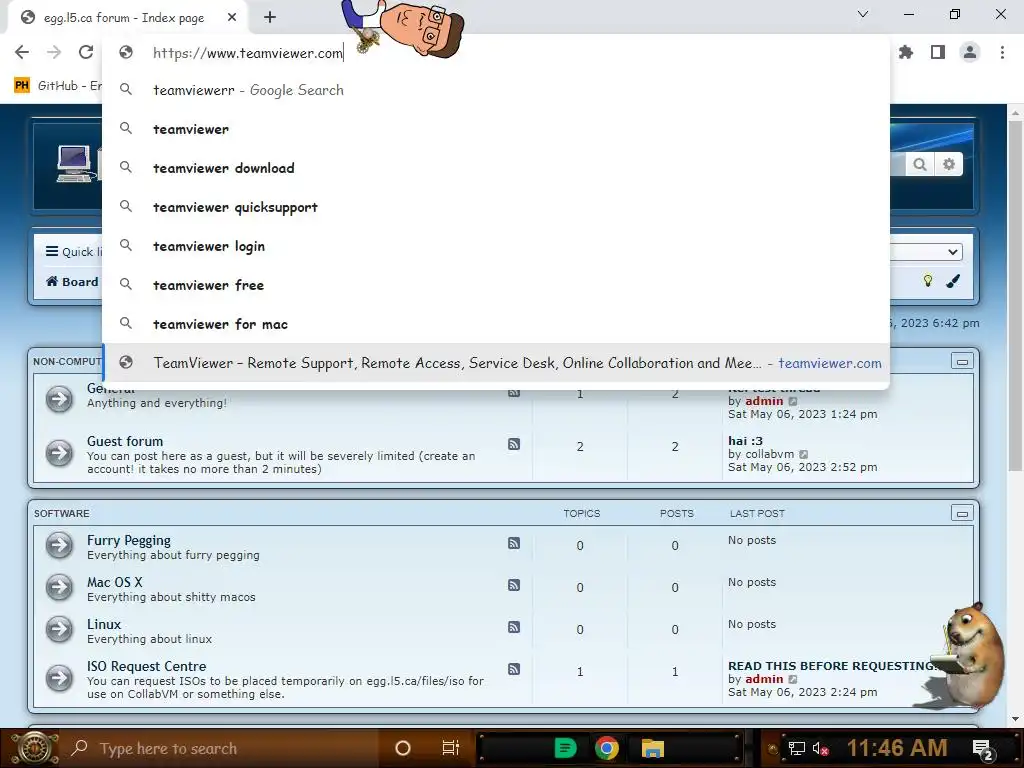This screenshot has height=768, width=1024.
Task: Open Guest forum RSS feed icon
Action: pyautogui.click(x=514, y=444)
